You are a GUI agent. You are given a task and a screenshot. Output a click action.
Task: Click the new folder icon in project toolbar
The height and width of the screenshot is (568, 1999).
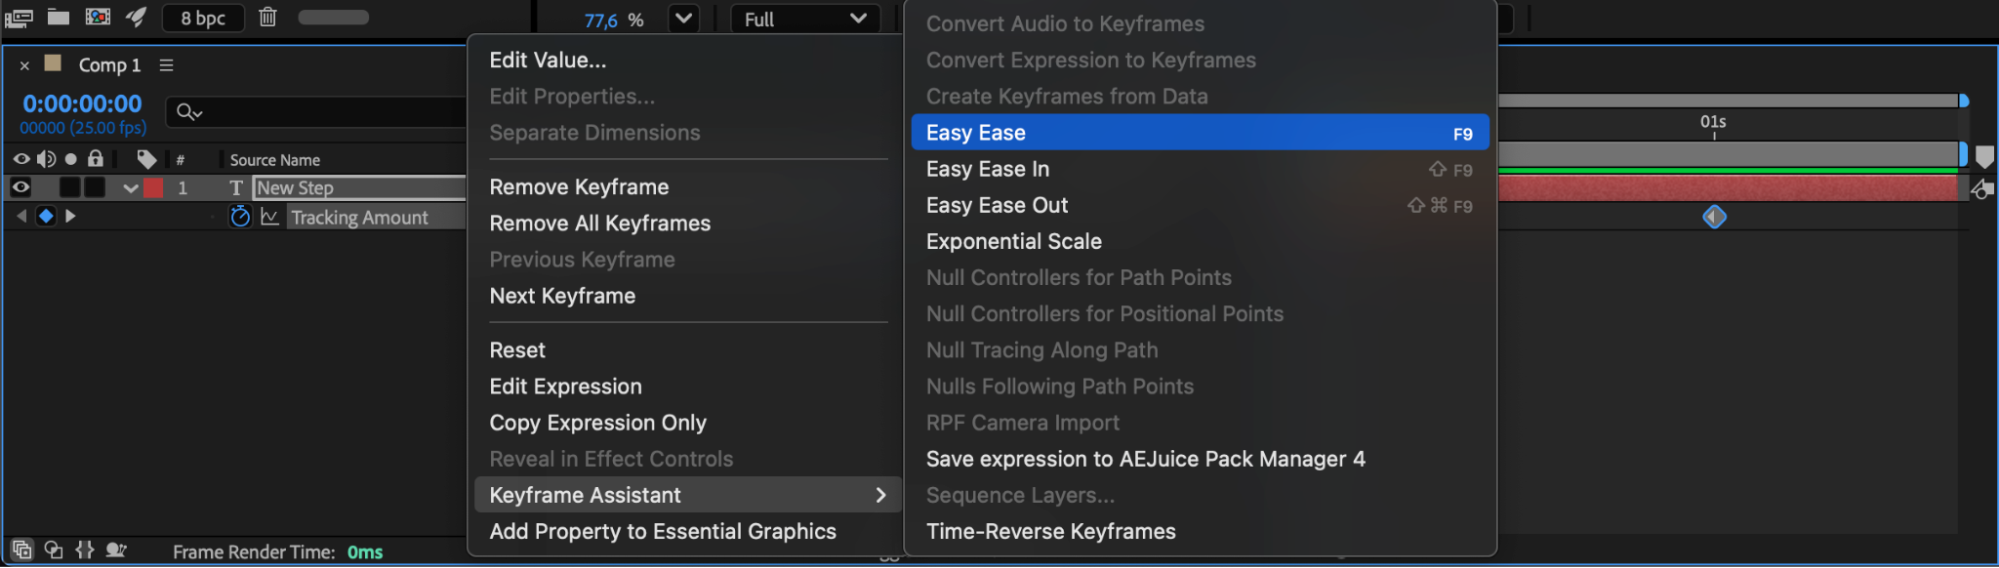point(59,17)
